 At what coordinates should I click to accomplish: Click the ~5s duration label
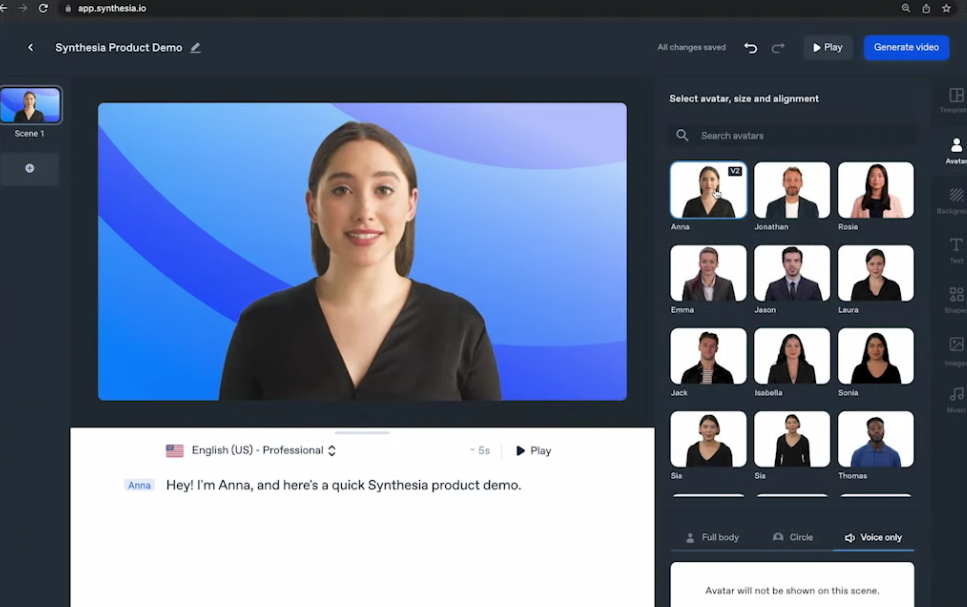click(480, 451)
